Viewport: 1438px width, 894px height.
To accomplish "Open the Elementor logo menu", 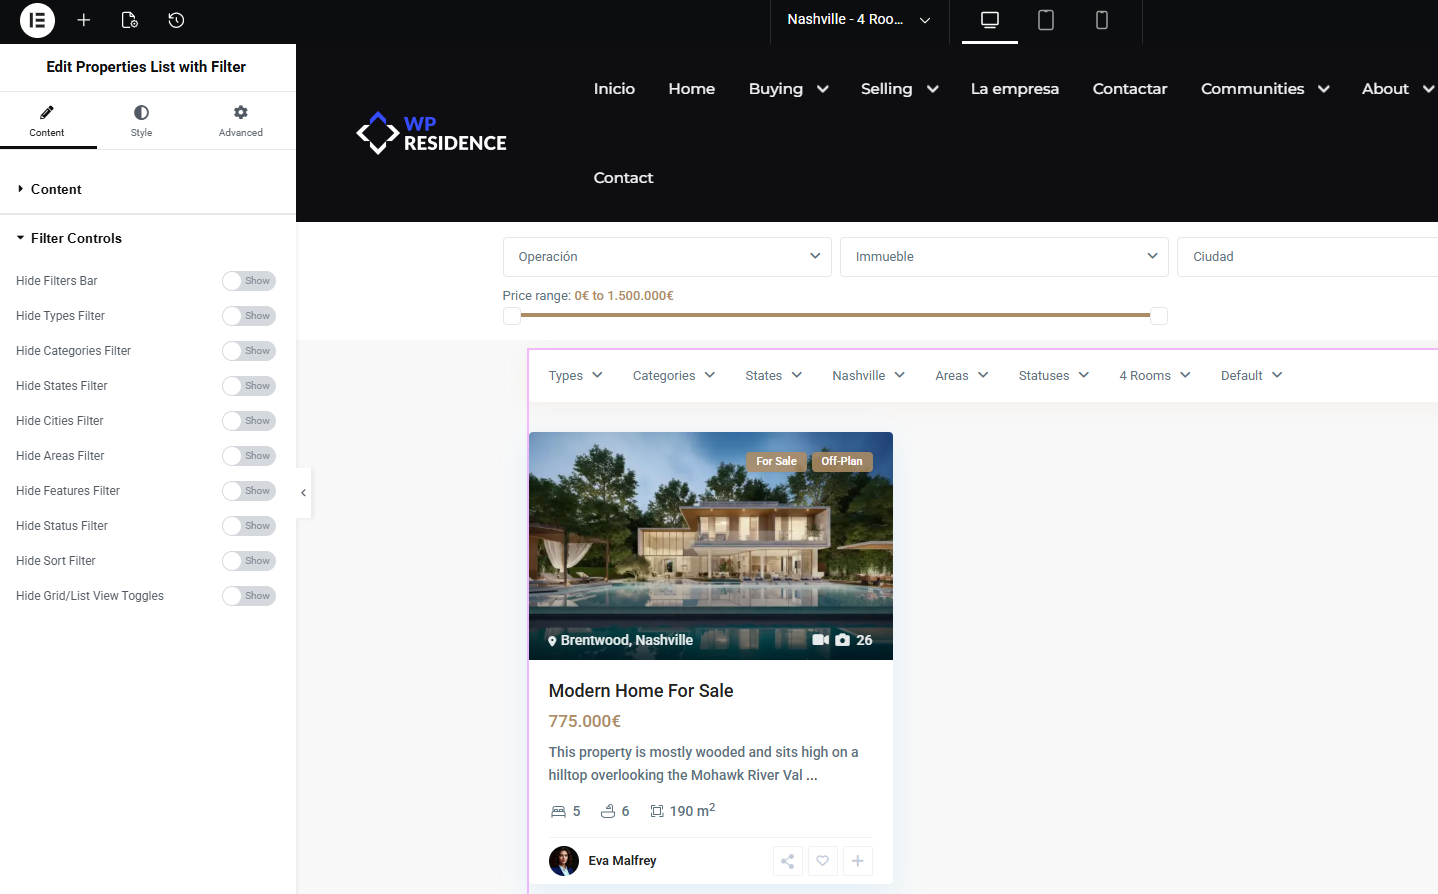I will [x=37, y=20].
